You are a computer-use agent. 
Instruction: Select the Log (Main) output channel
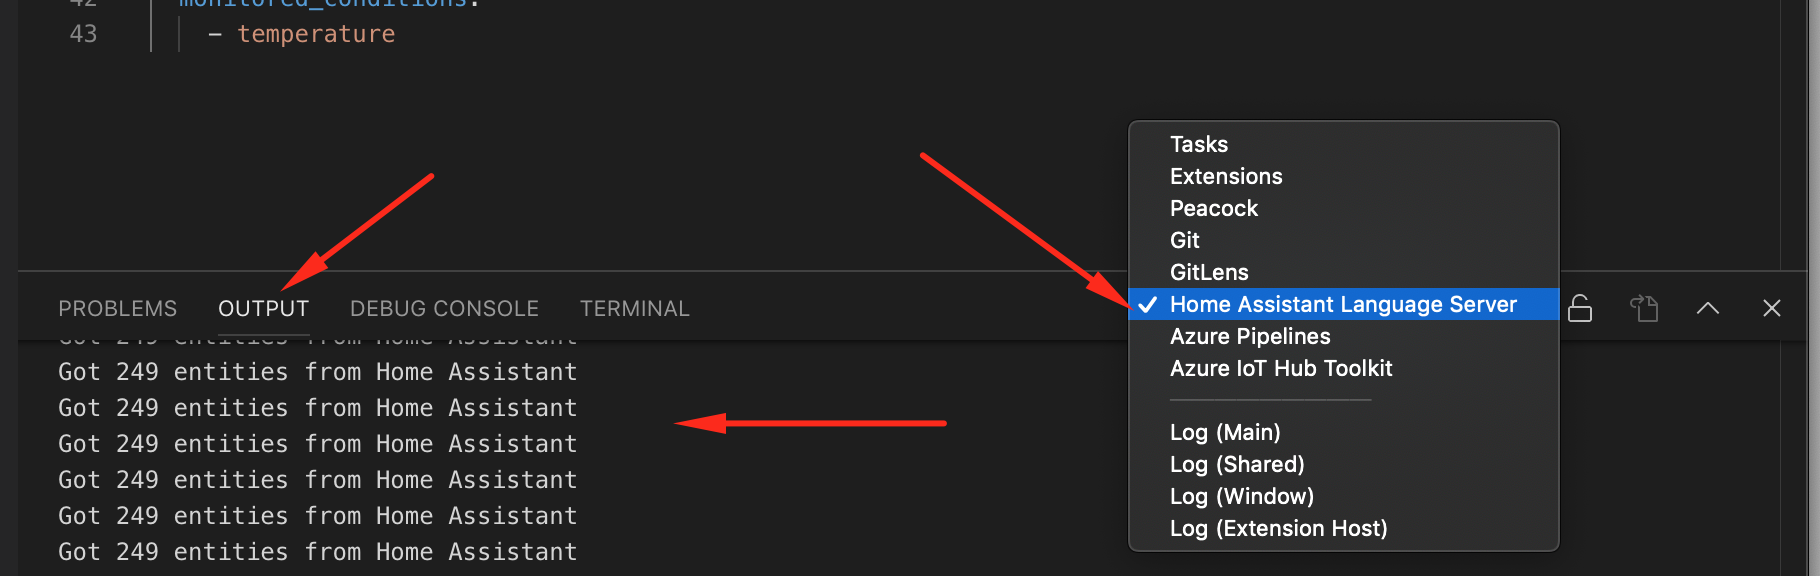tap(1224, 432)
